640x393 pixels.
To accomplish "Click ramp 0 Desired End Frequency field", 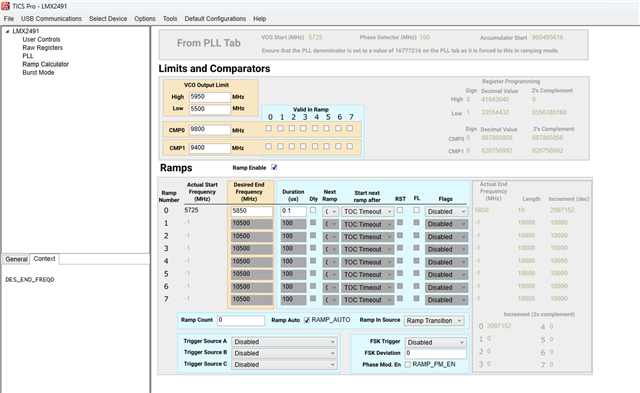I will [x=252, y=211].
